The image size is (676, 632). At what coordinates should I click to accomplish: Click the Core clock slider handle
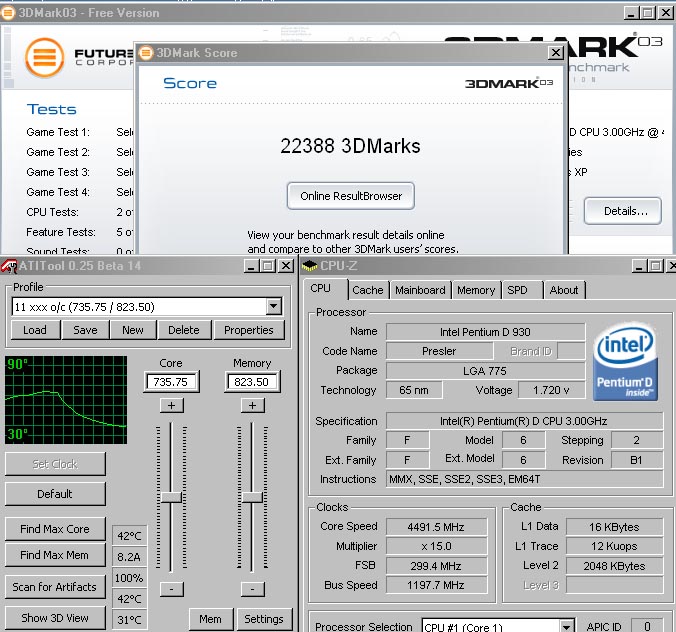click(x=171, y=497)
